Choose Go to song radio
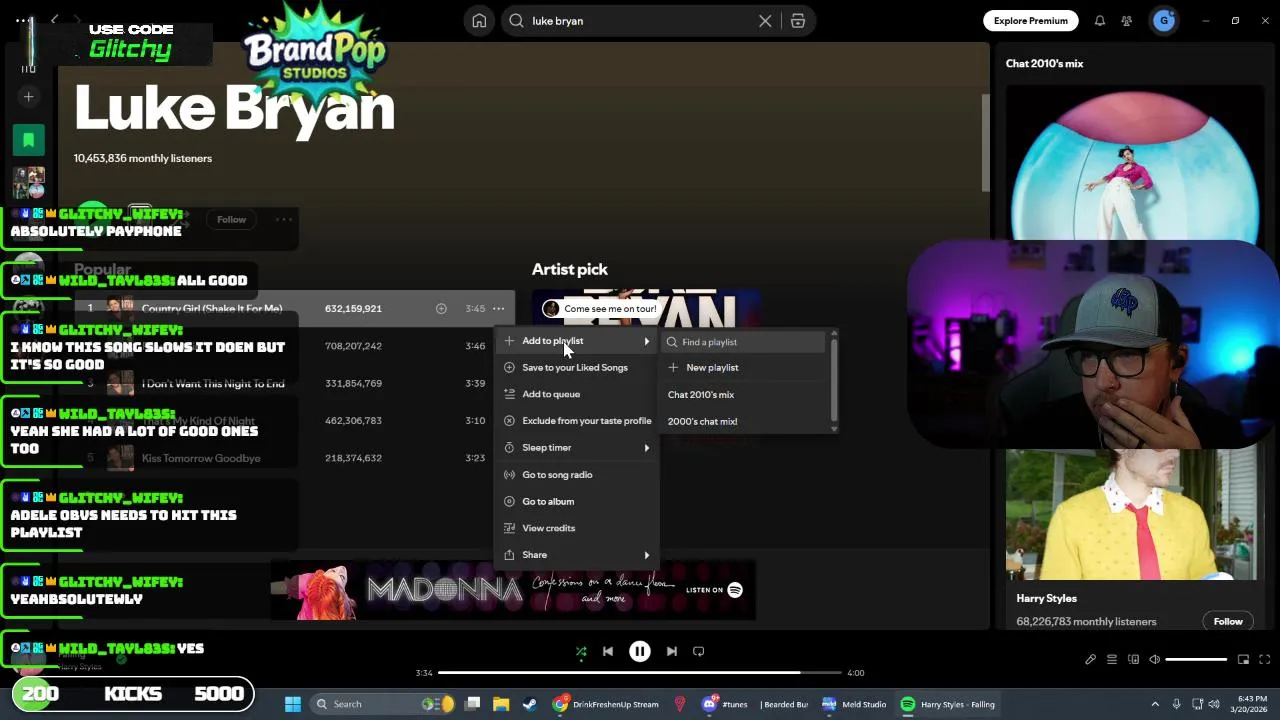 (577, 475)
